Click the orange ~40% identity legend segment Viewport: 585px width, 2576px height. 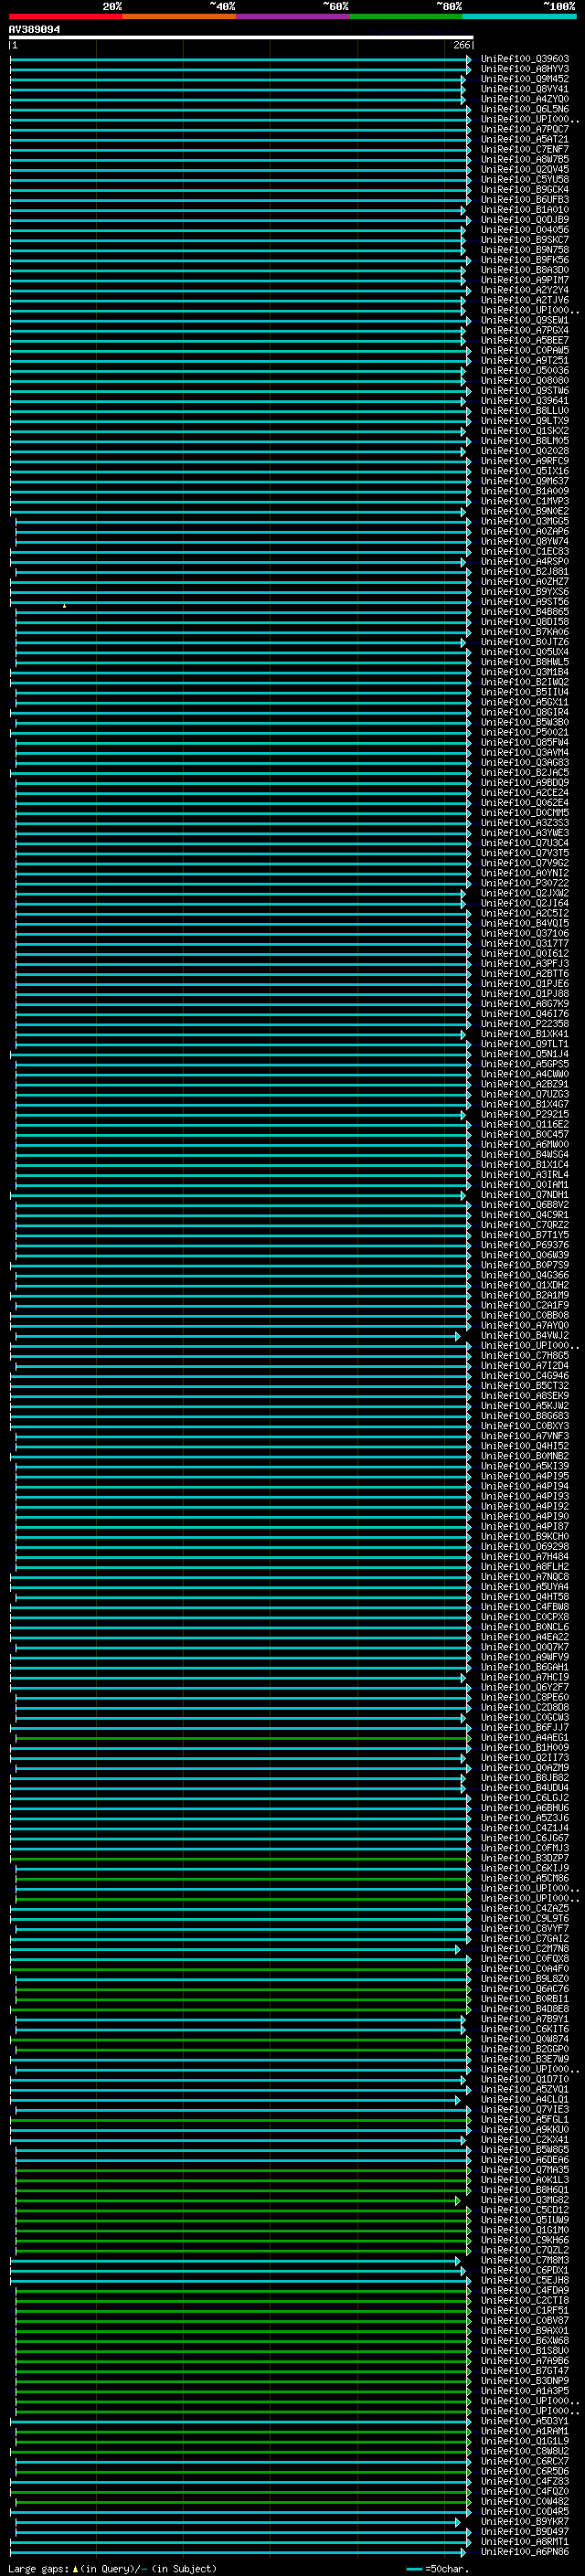(x=179, y=16)
